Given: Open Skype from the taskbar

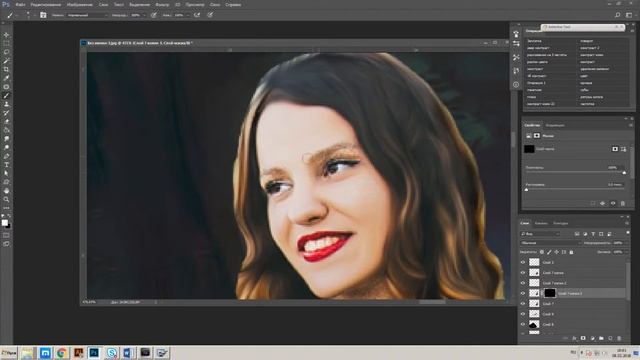Looking at the screenshot, I should click(x=111, y=353).
